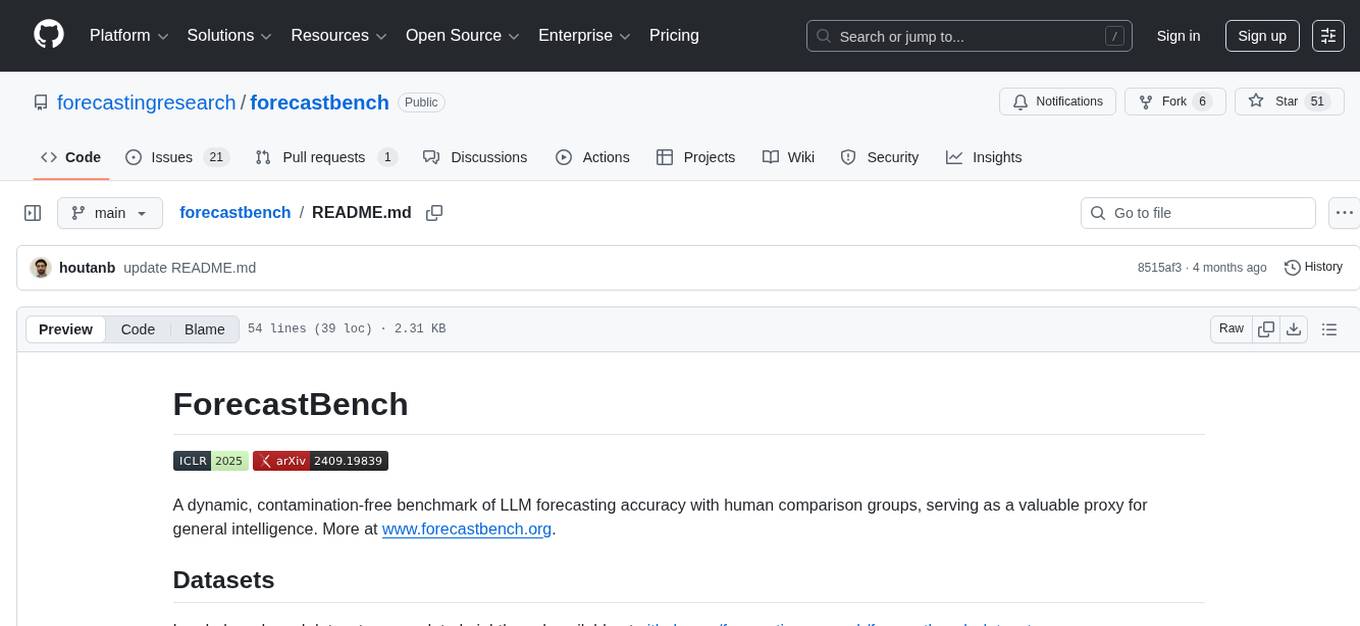Fork the forecastbench repository

[x=1175, y=101]
